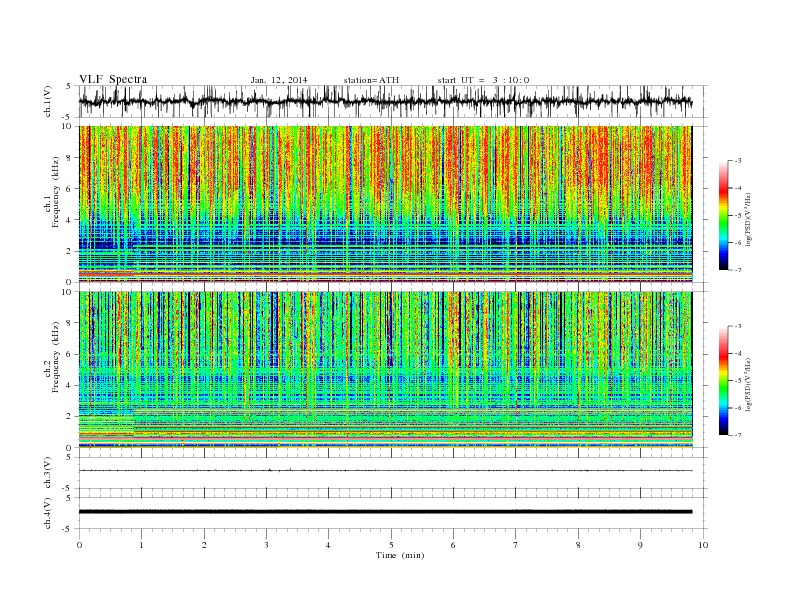This screenshot has width=792, height=612.
Task: Click the thin ch.3 voltage trace line
Action: (385, 471)
